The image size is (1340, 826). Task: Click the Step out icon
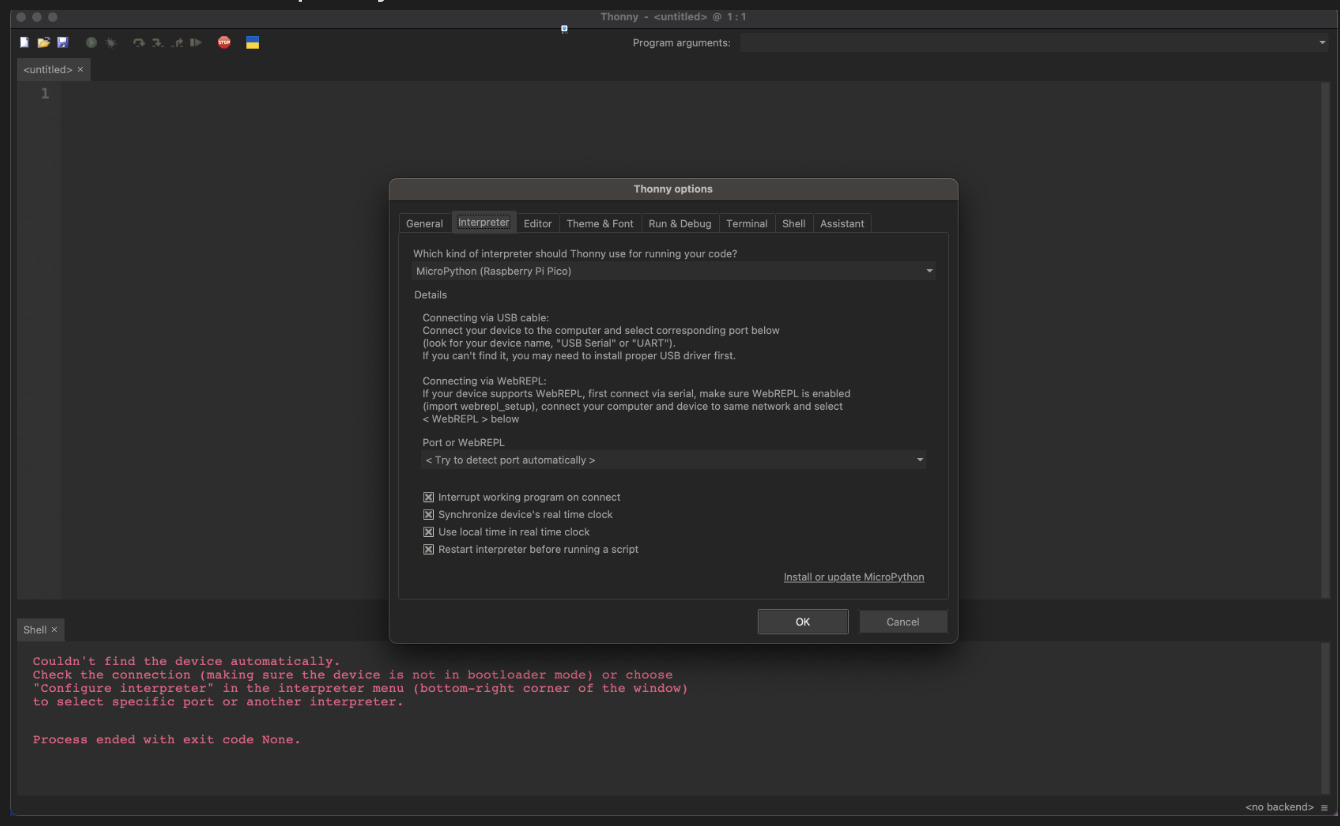click(x=177, y=43)
